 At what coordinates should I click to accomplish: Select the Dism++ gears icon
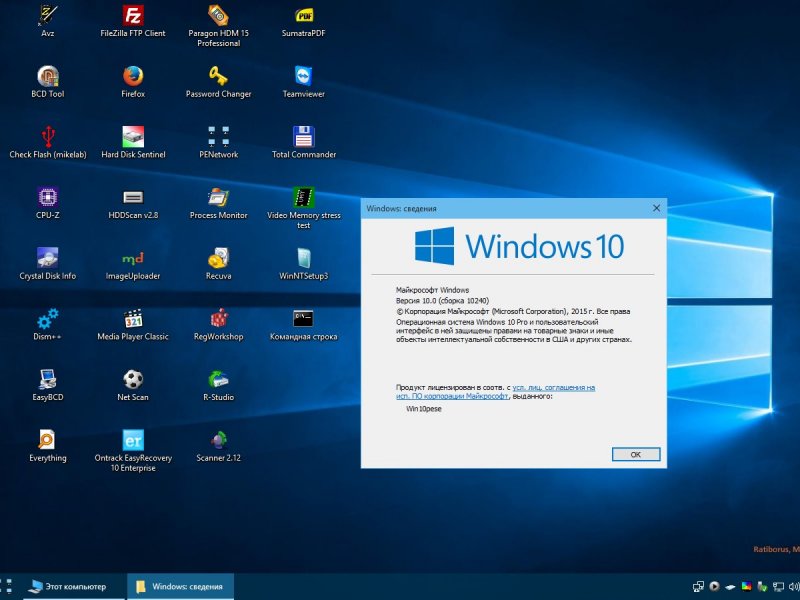click(x=47, y=319)
